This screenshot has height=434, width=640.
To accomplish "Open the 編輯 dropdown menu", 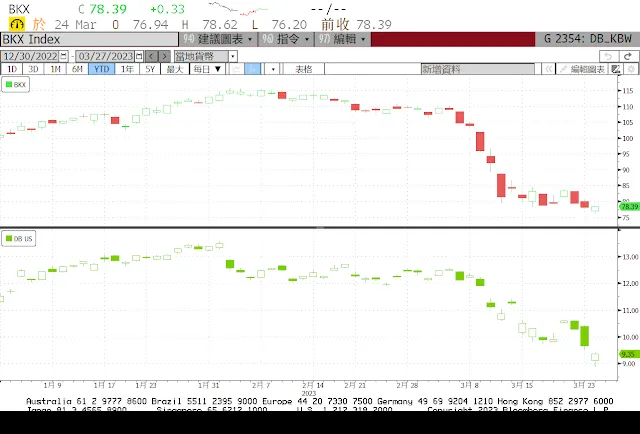I will tap(342, 39).
